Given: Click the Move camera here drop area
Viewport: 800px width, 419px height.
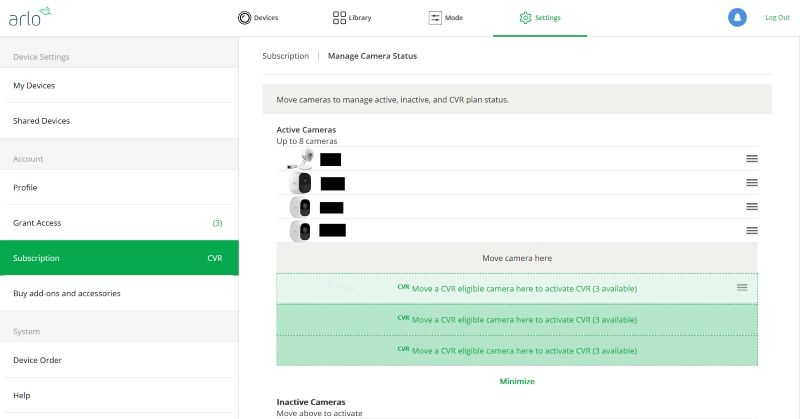Looking at the screenshot, I should click(x=517, y=258).
